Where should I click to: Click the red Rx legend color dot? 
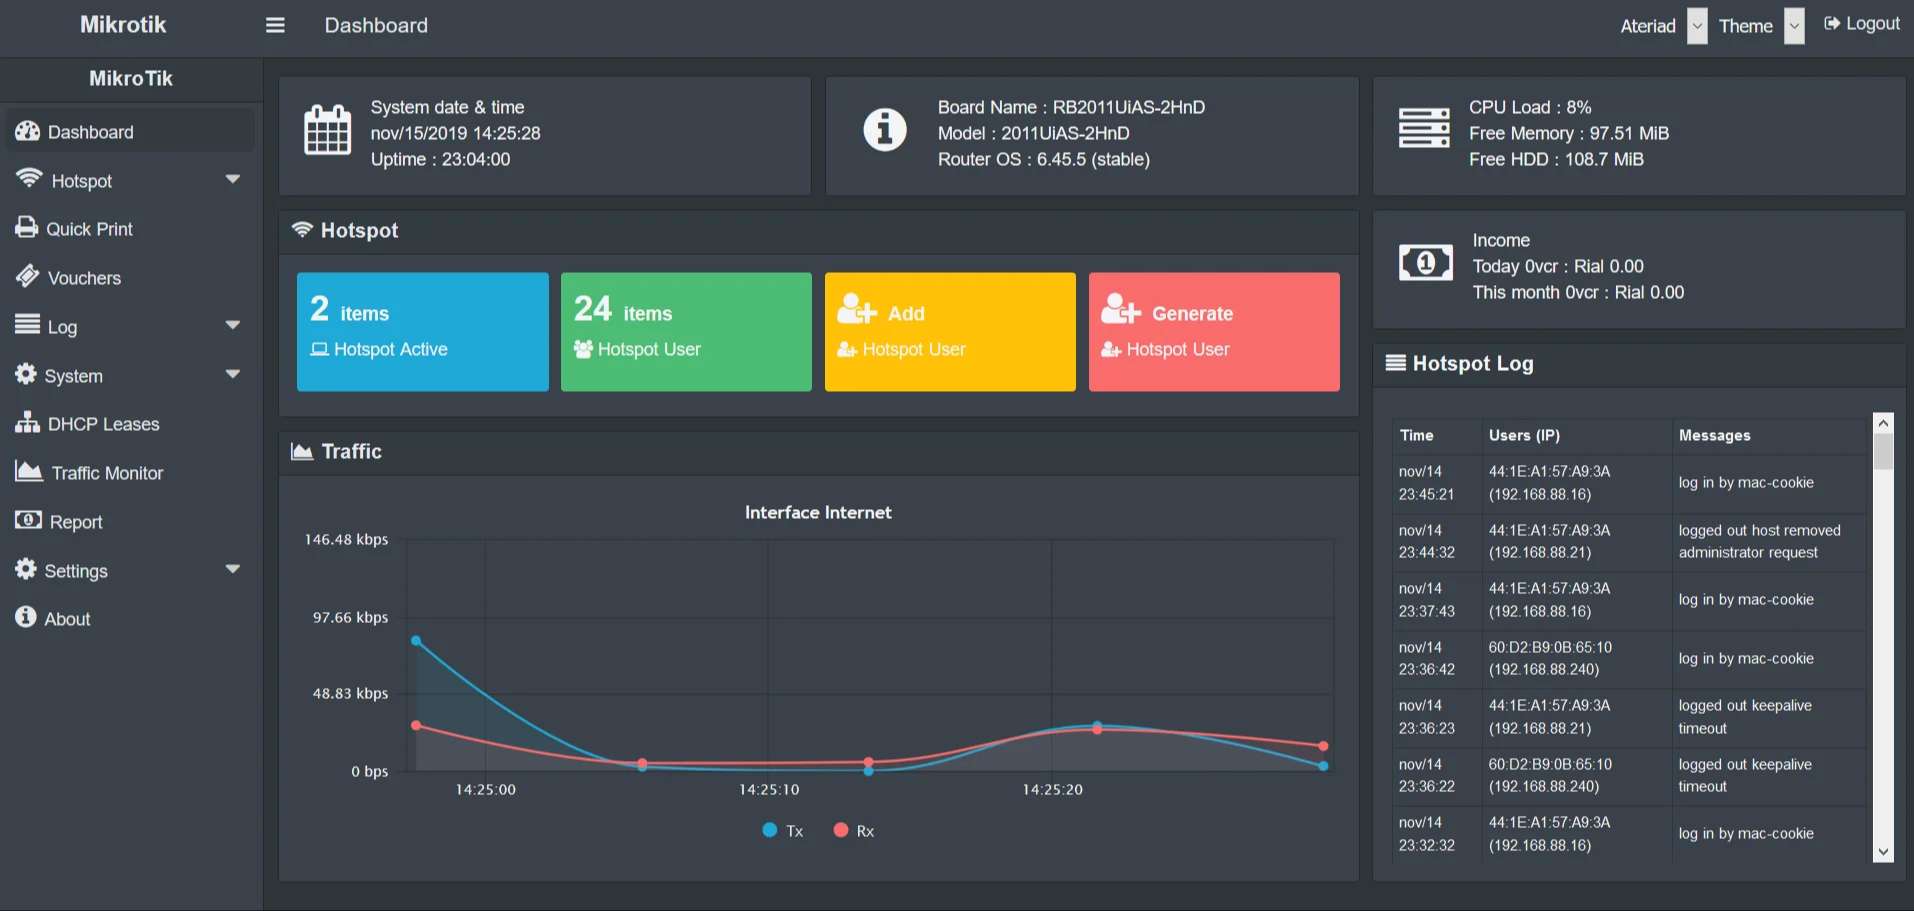click(x=841, y=830)
